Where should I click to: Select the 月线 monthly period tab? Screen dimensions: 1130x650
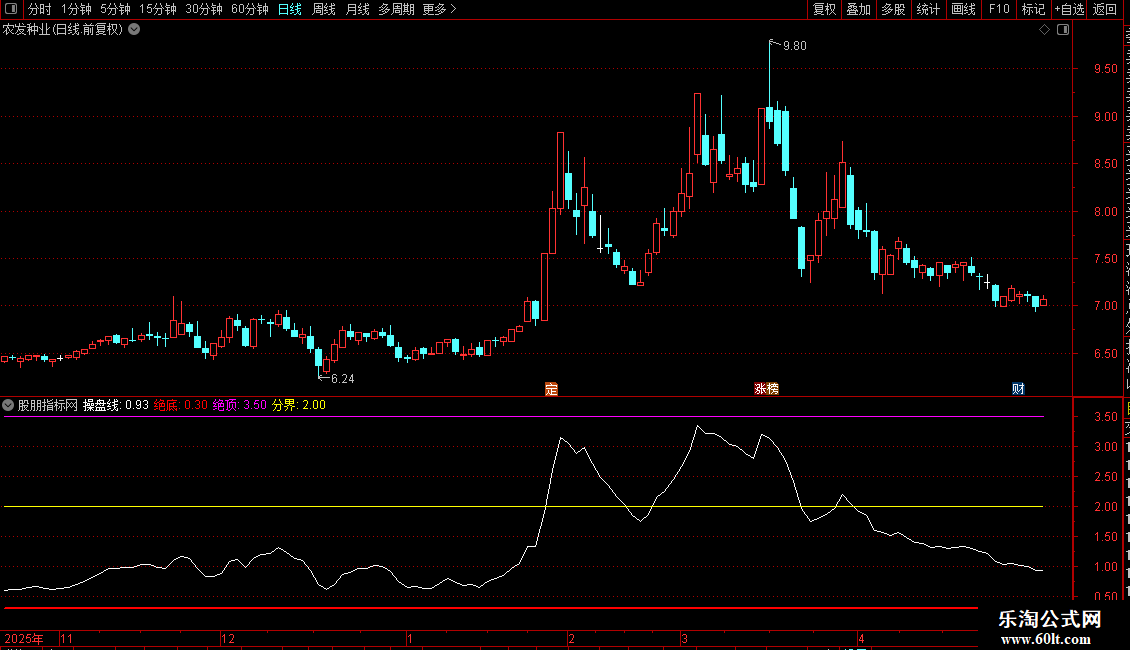pyautogui.click(x=357, y=9)
